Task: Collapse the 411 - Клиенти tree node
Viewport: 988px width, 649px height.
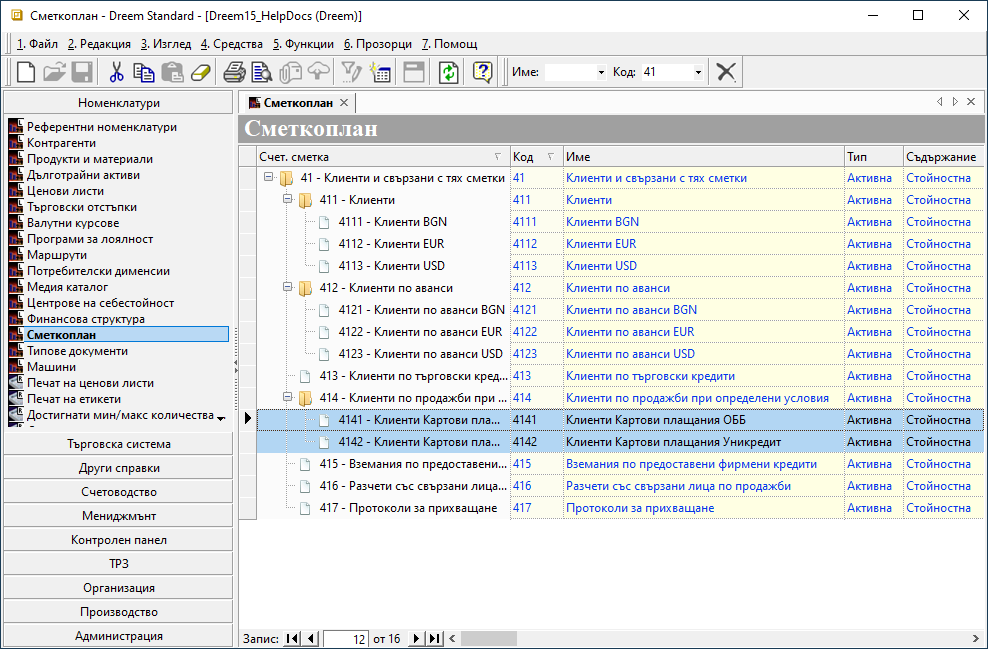Action: [x=287, y=200]
